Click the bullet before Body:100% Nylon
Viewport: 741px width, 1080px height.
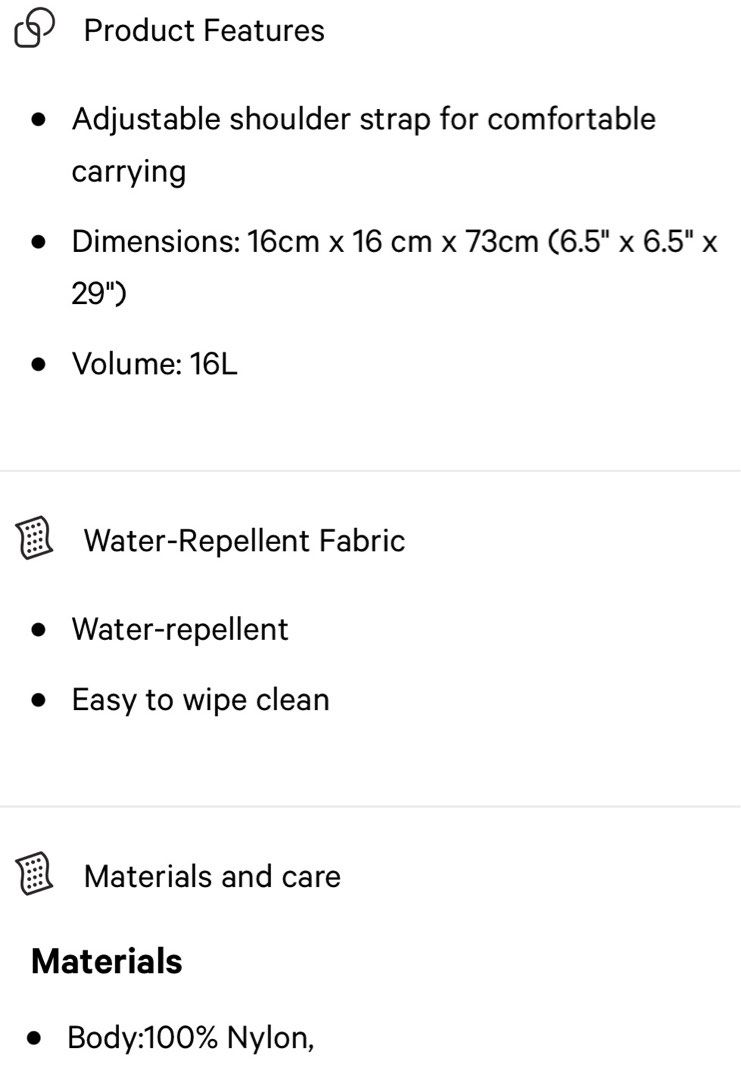pyautogui.click(x=34, y=1038)
